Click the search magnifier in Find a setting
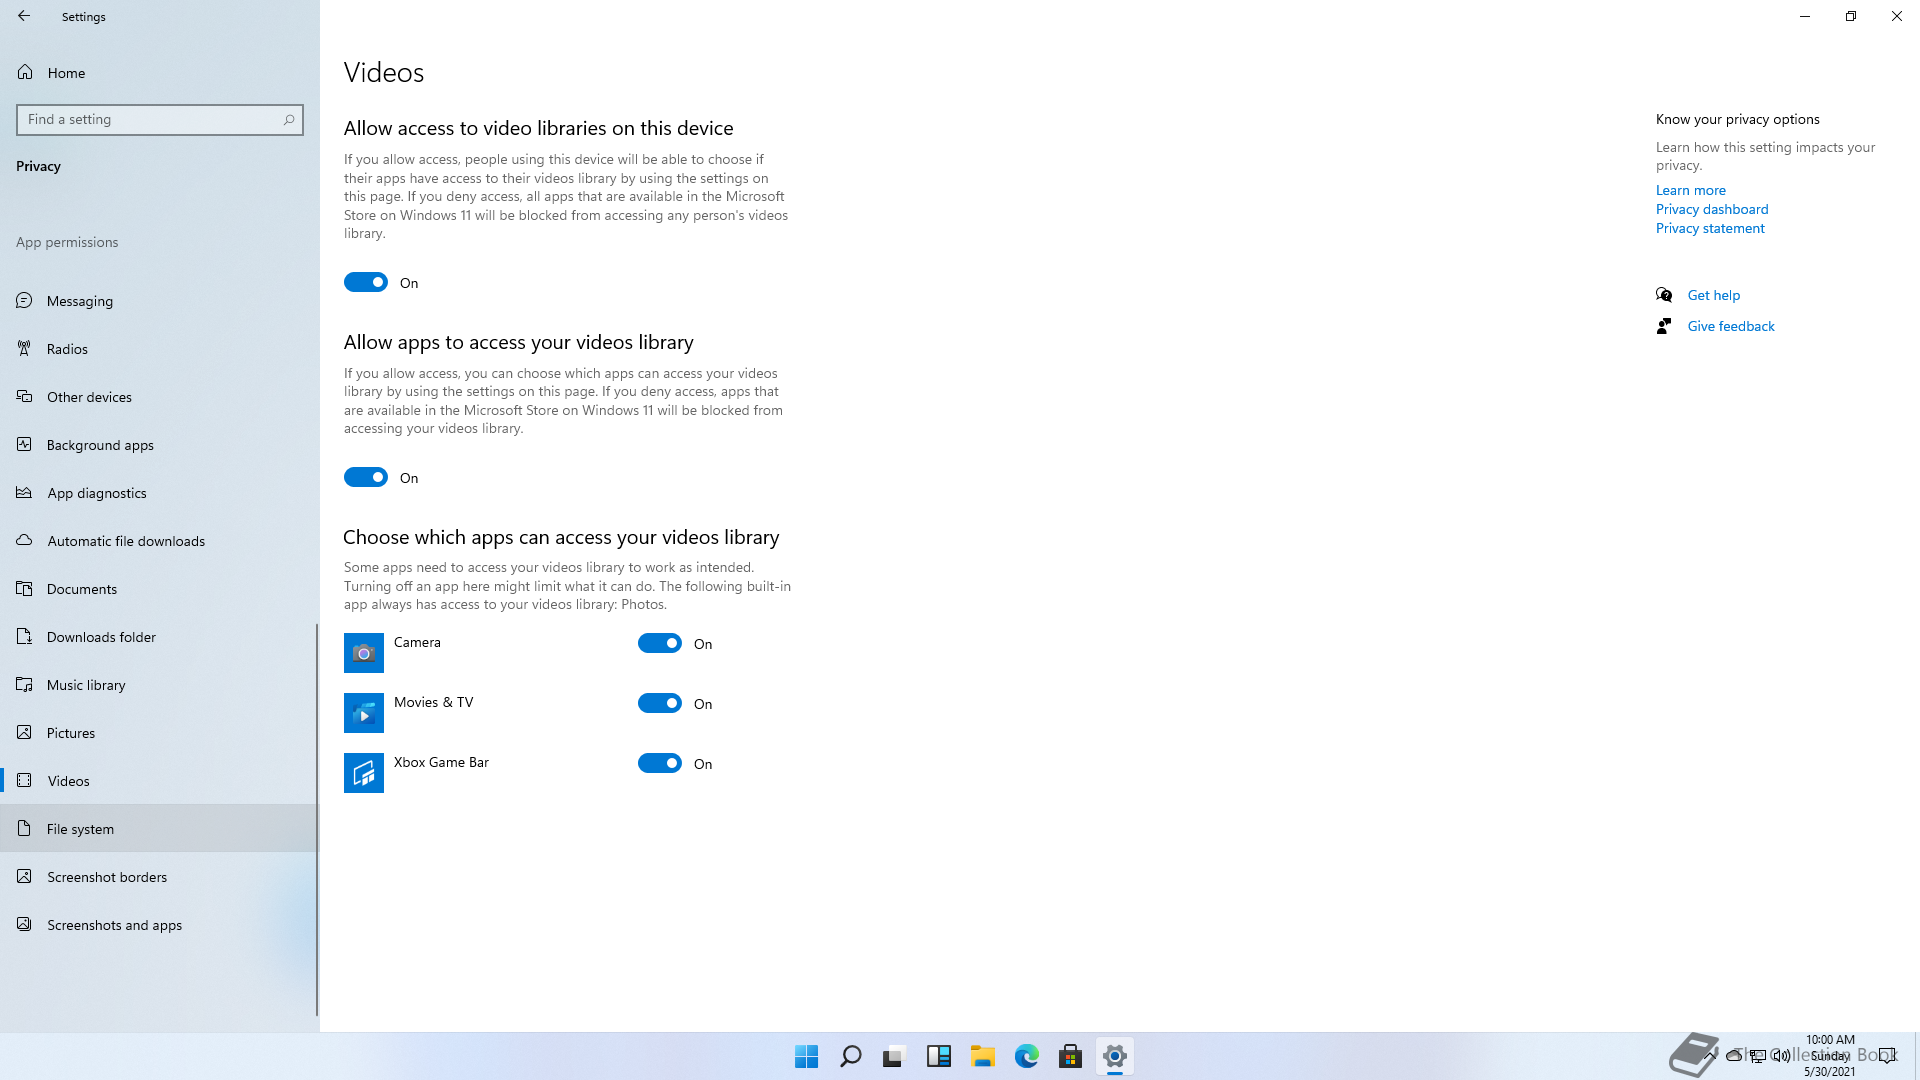 [x=289, y=119]
